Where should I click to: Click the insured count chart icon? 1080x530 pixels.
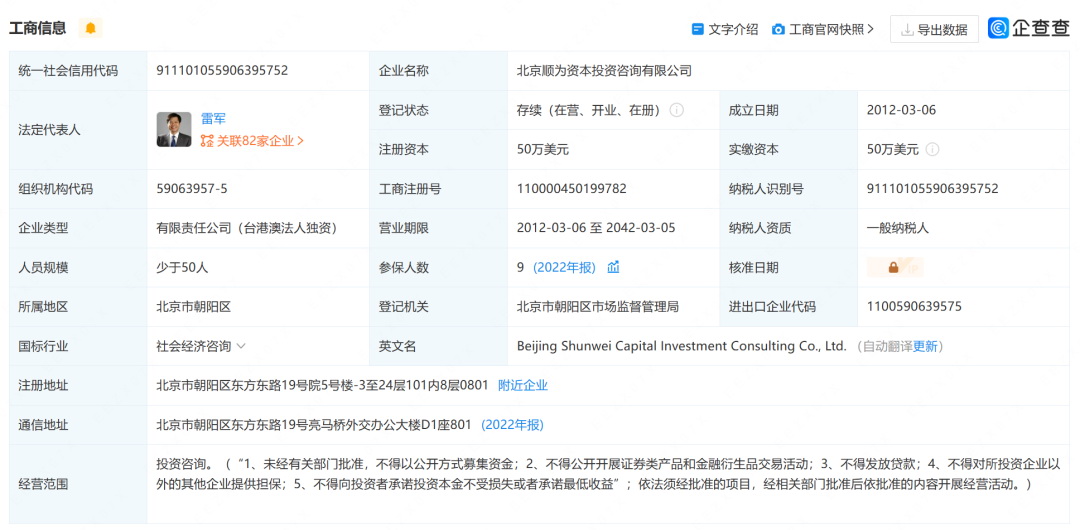pos(613,267)
